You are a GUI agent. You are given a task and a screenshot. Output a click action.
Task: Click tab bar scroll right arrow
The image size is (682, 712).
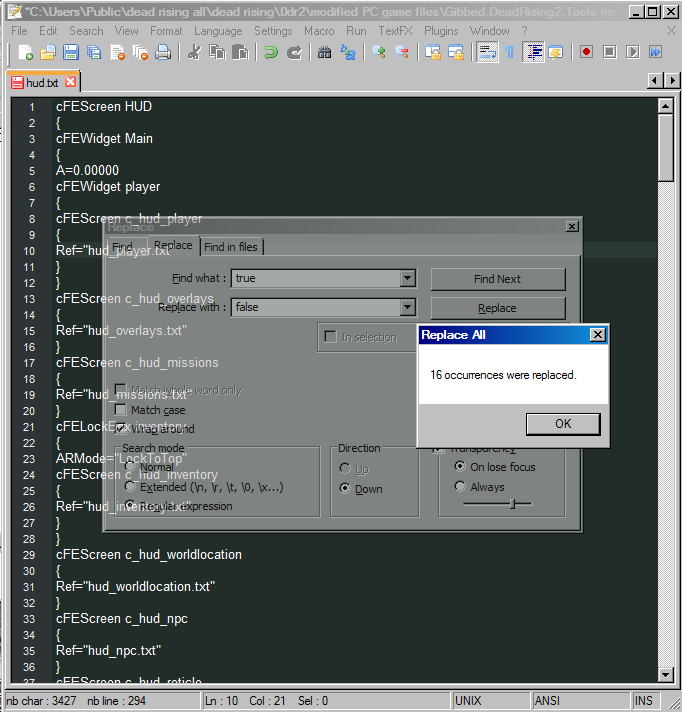tap(672, 80)
